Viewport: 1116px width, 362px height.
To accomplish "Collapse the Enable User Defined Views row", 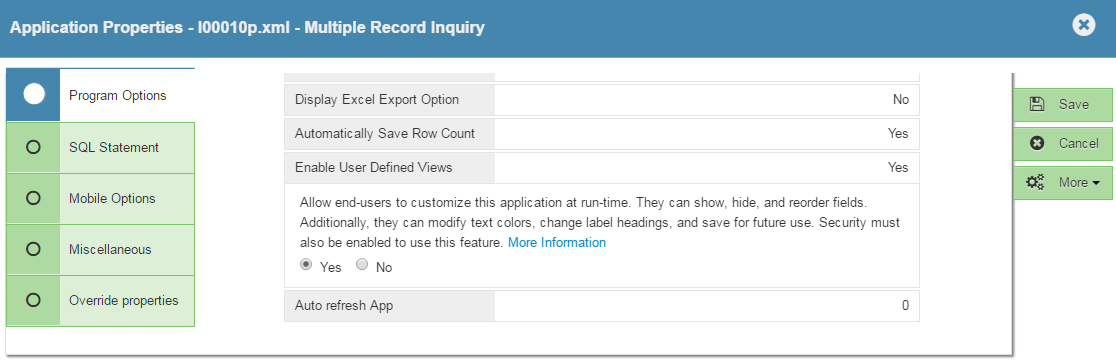I will (601, 168).
